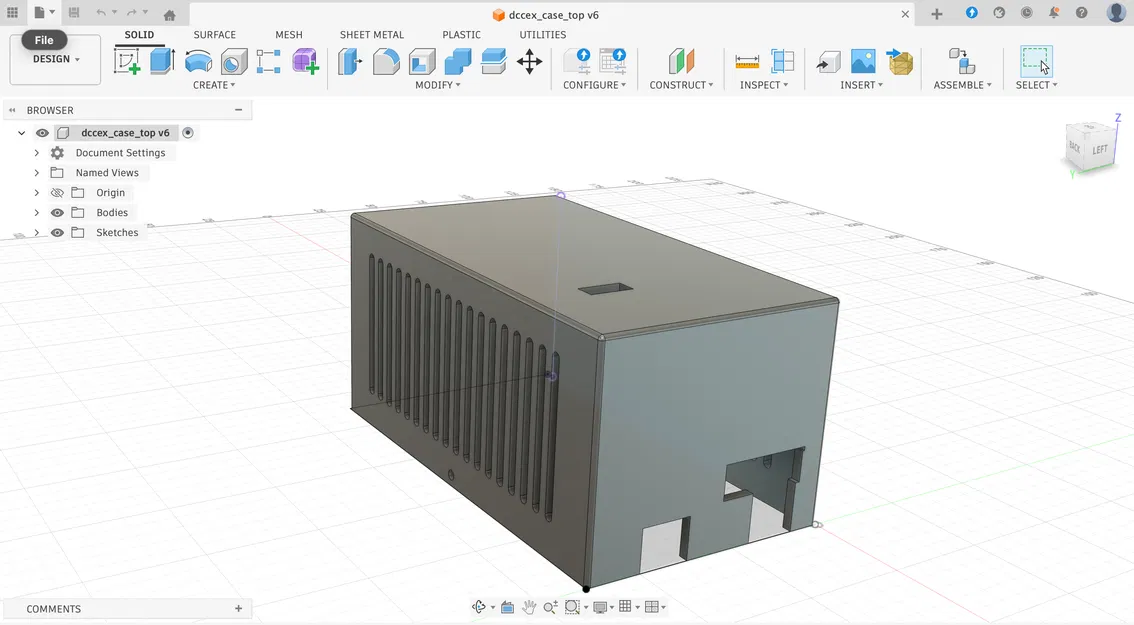
Task: Open the SURFACE ribbon tab
Action: [x=214, y=34]
